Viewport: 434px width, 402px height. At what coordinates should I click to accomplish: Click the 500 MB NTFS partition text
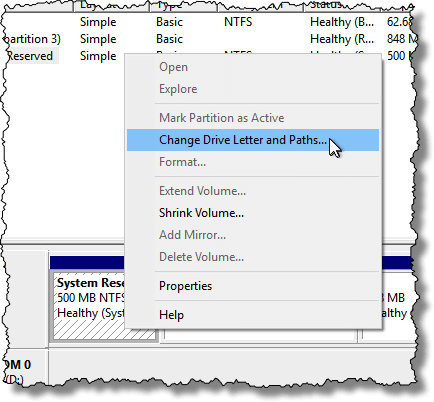point(91,298)
